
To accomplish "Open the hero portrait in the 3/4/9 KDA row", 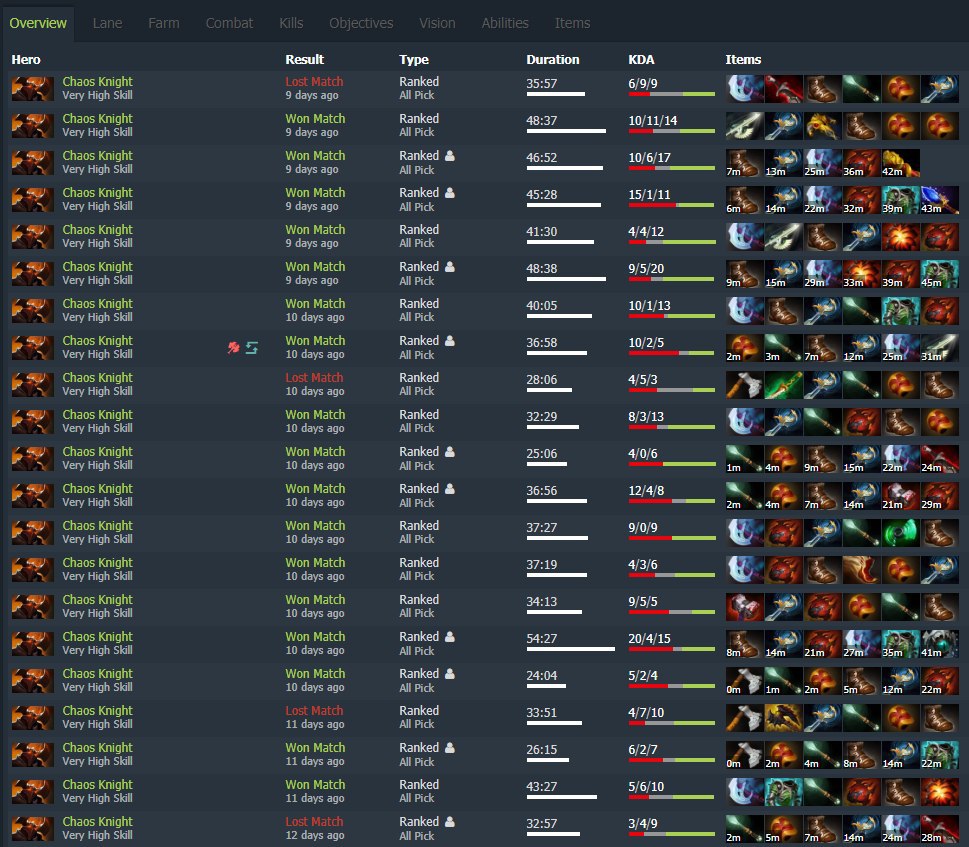I will (x=32, y=829).
